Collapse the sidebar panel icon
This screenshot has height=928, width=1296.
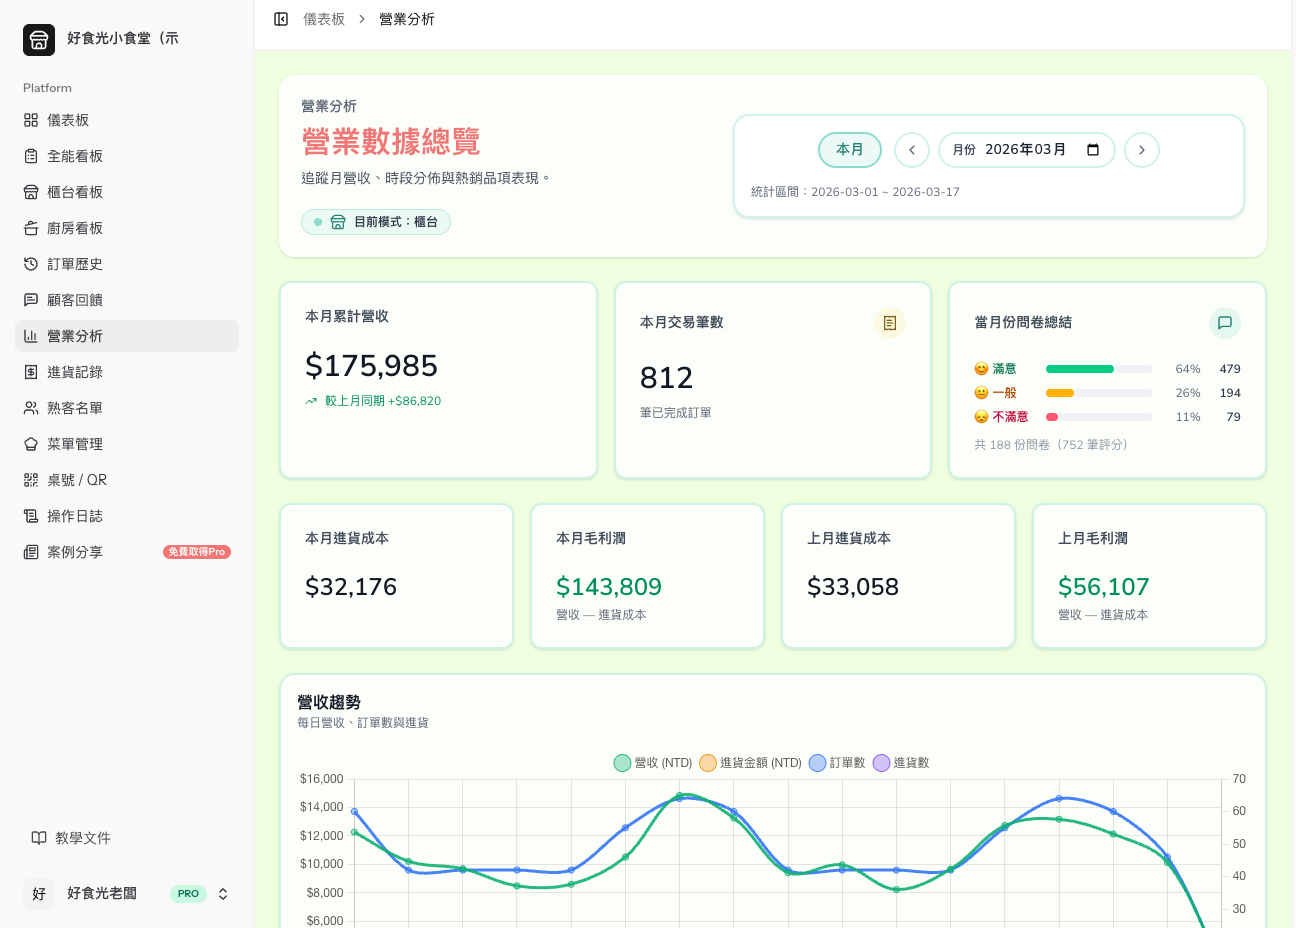(x=281, y=19)
